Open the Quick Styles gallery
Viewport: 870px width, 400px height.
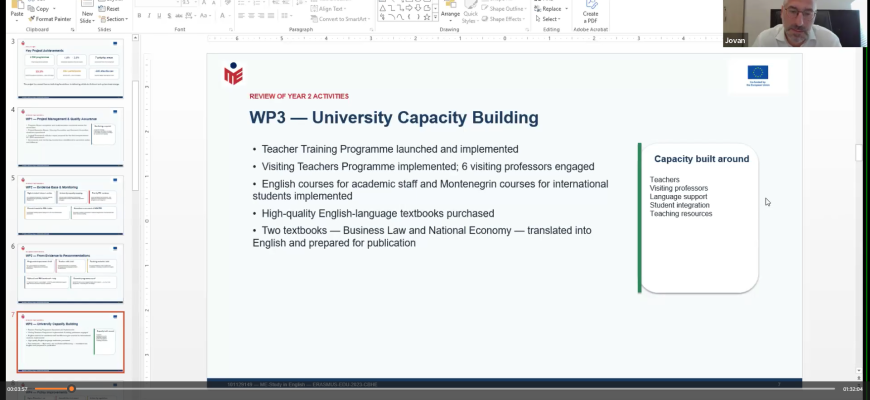coord(471,12)
